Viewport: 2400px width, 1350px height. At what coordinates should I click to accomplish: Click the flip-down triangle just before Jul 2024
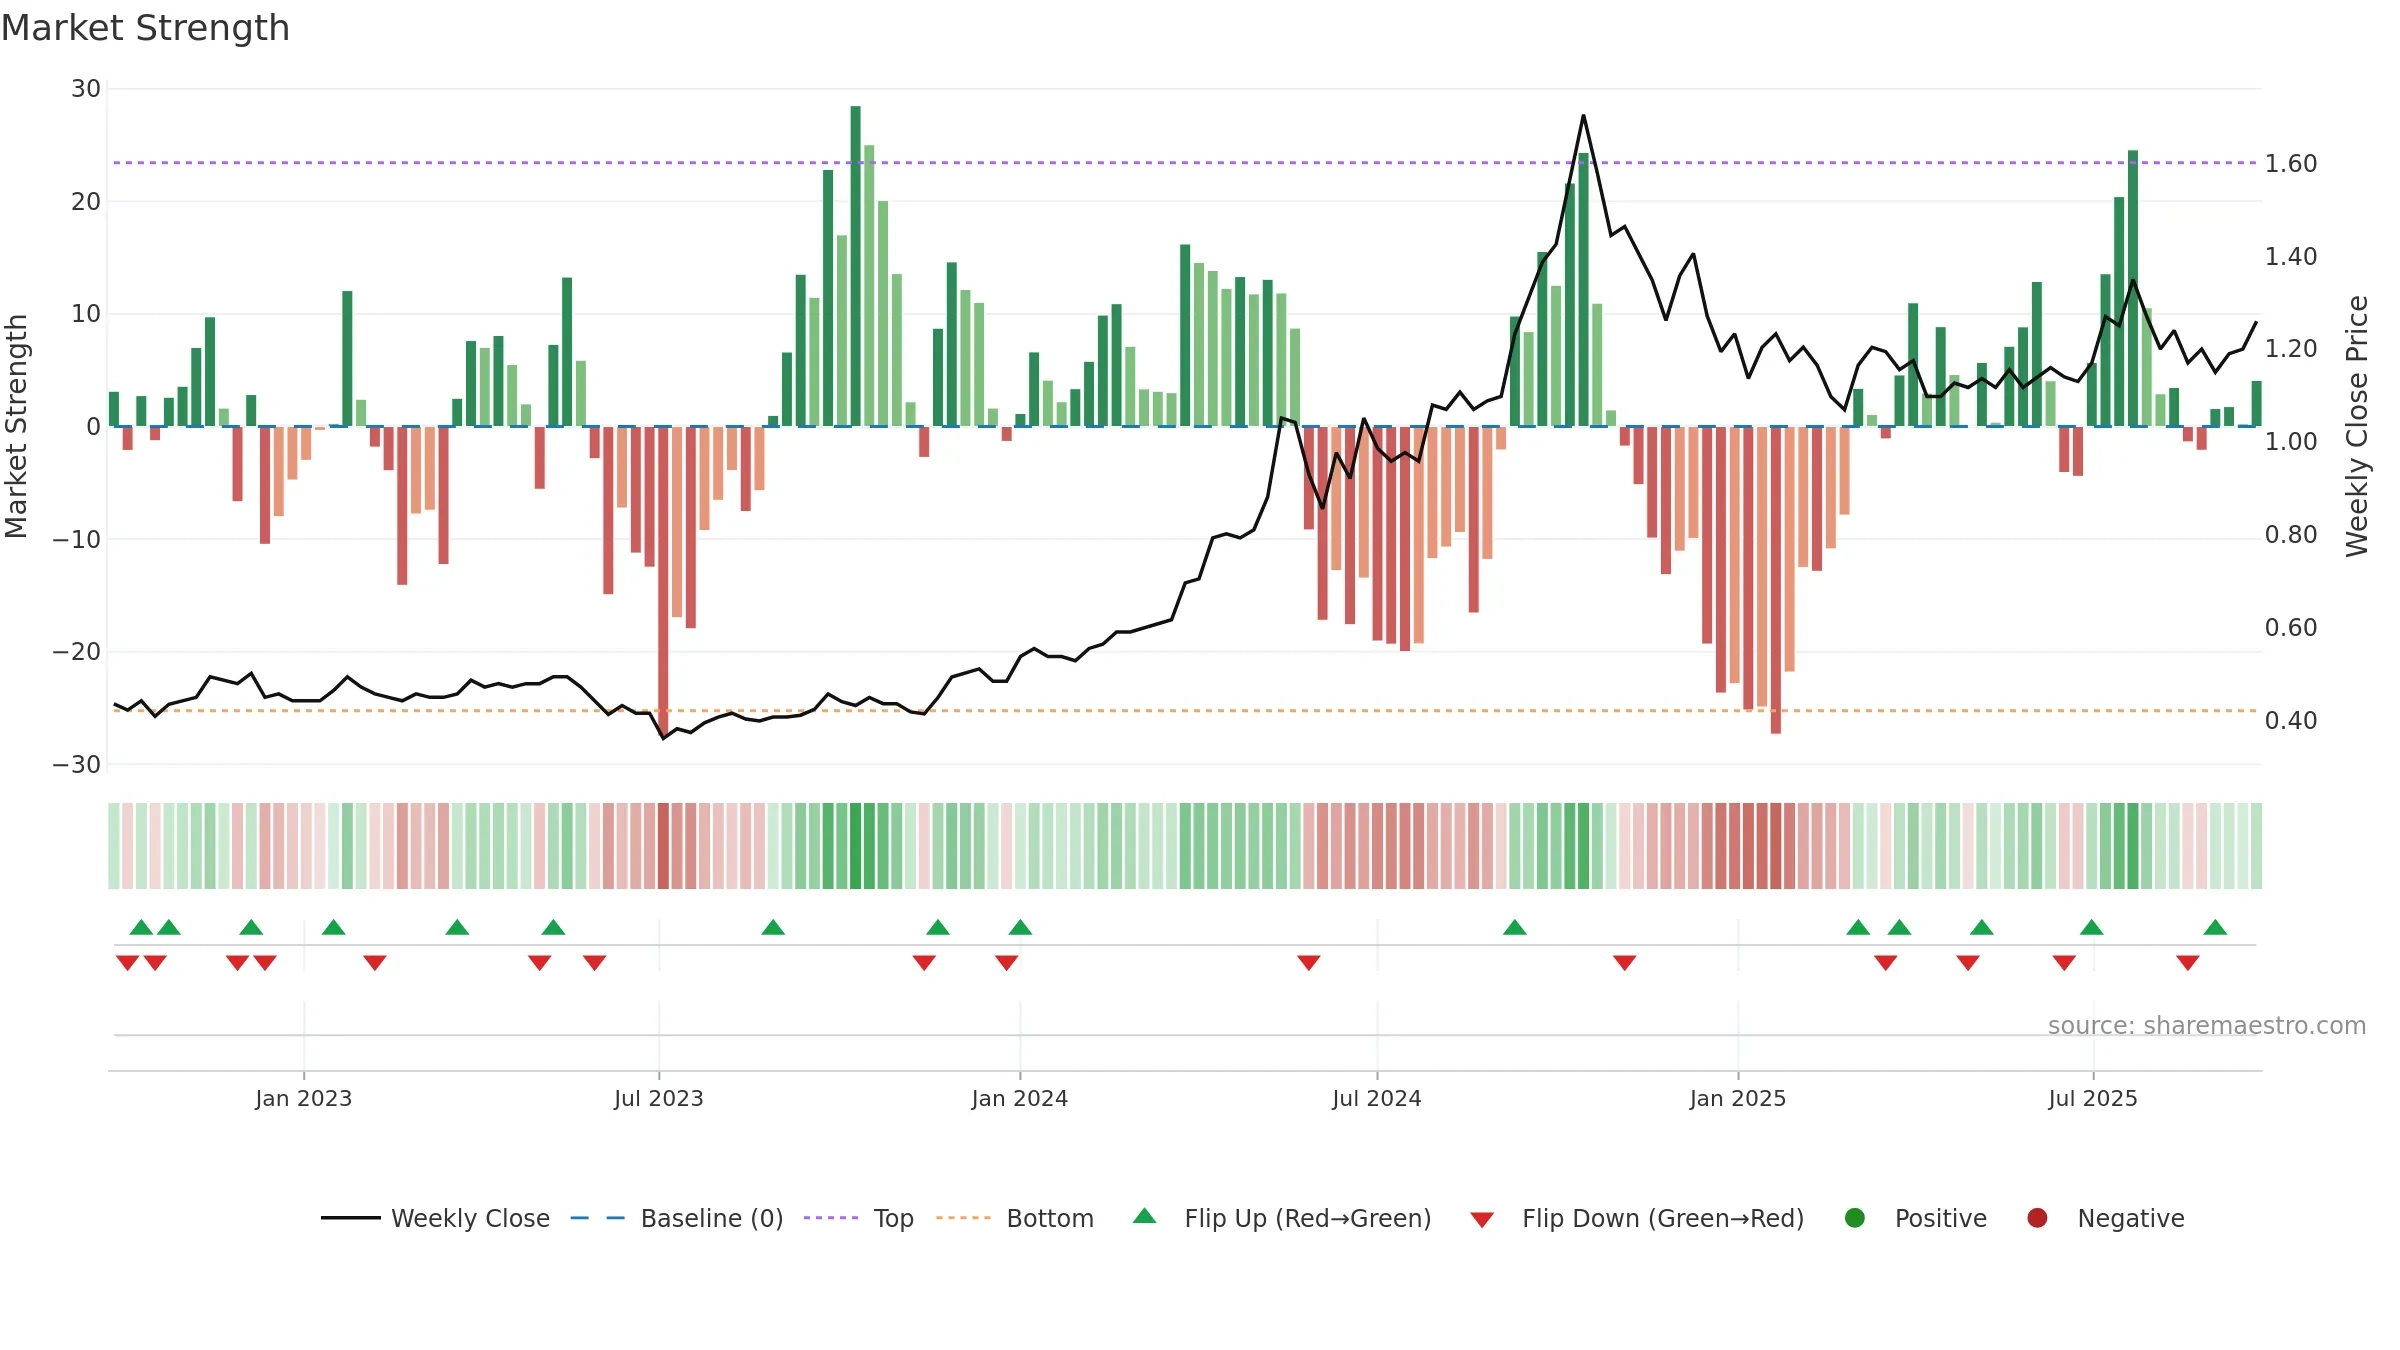[1309, 962]
